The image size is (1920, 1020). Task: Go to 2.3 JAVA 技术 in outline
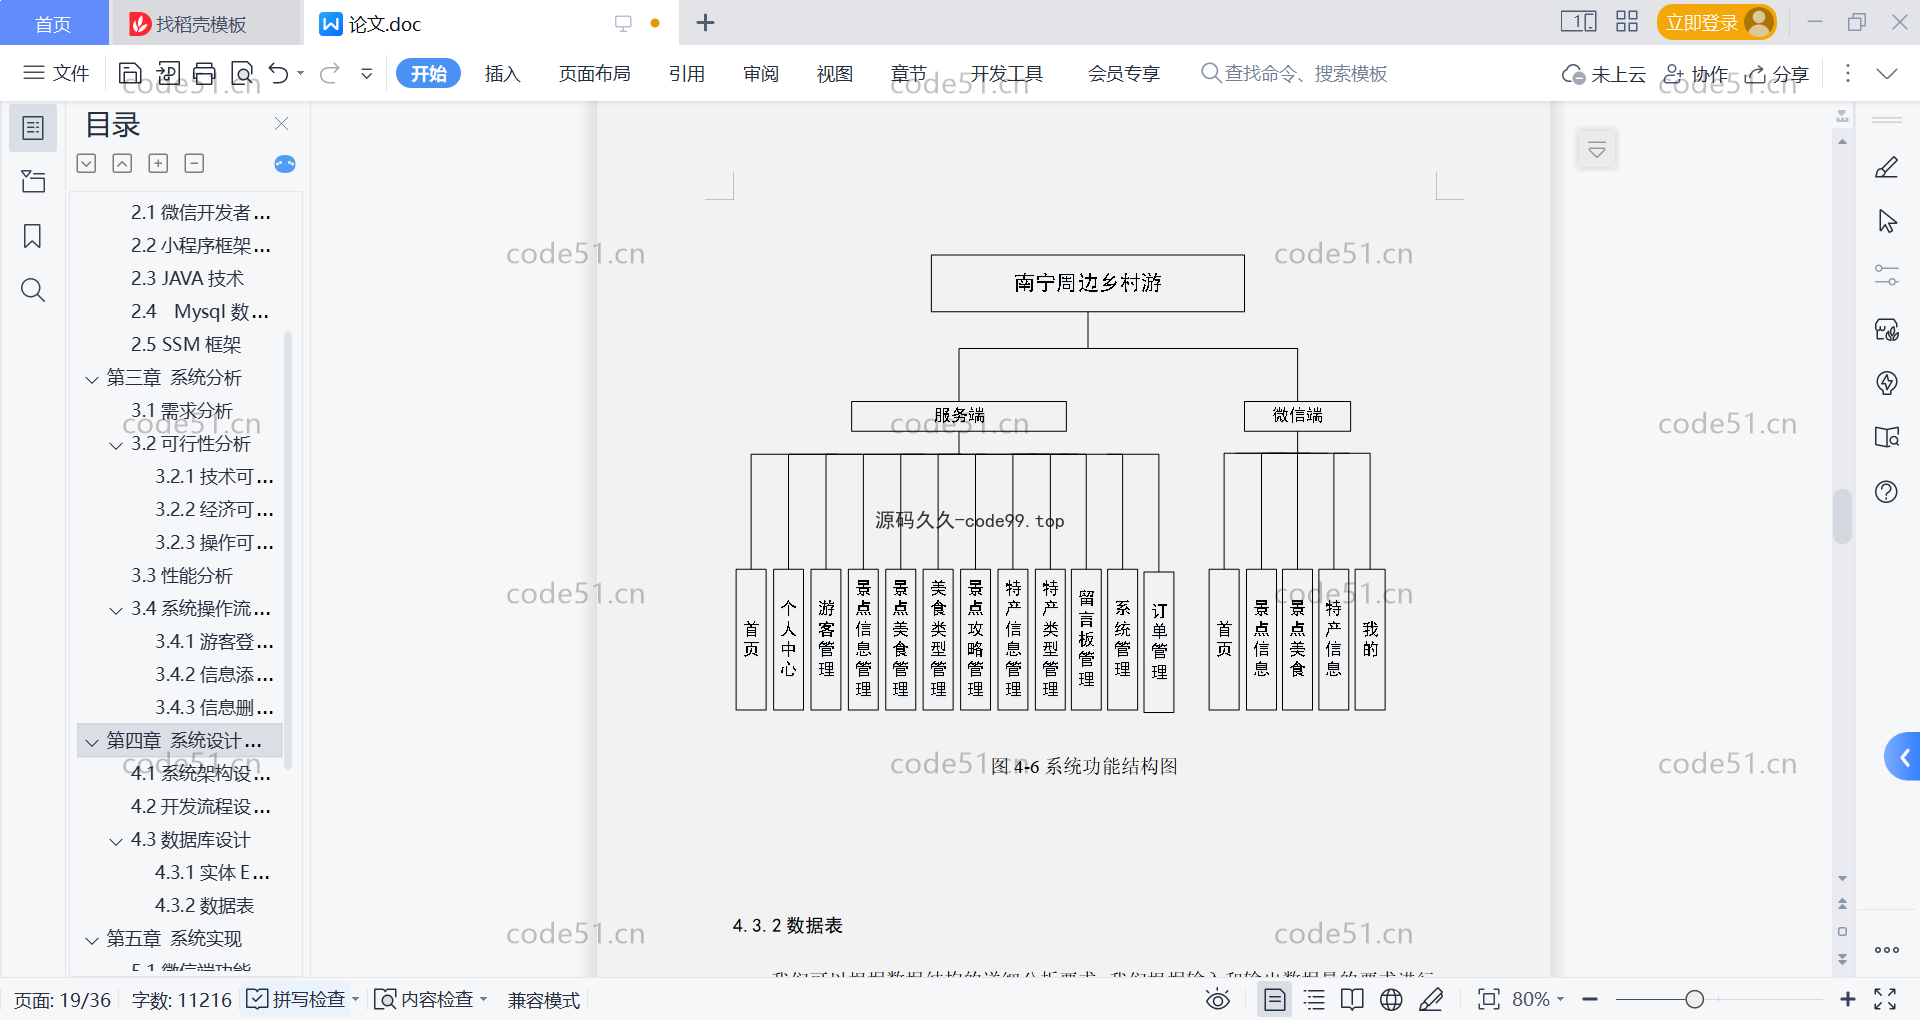[187, 279]
